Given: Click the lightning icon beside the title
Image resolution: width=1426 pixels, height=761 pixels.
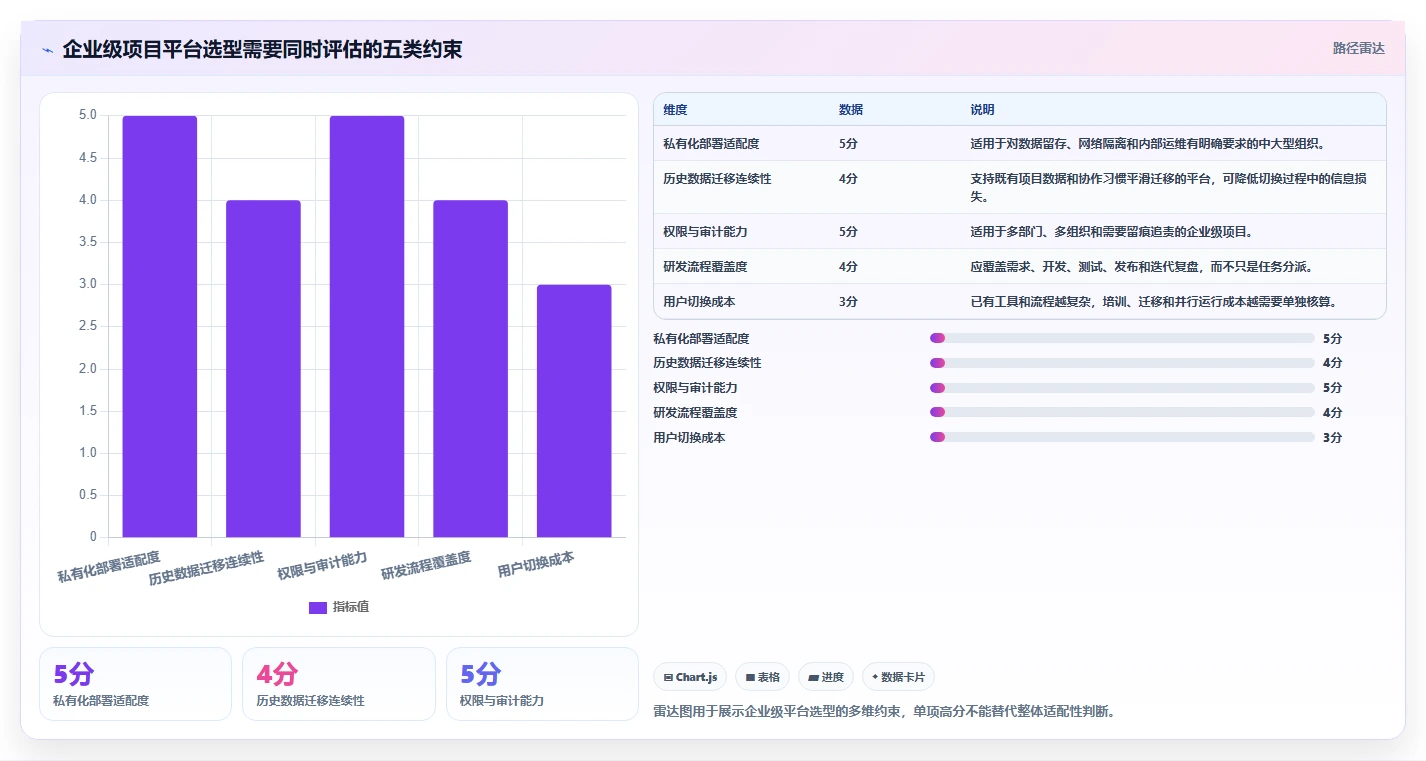Looking at the screenshot, I should click(x=47, y=50).
